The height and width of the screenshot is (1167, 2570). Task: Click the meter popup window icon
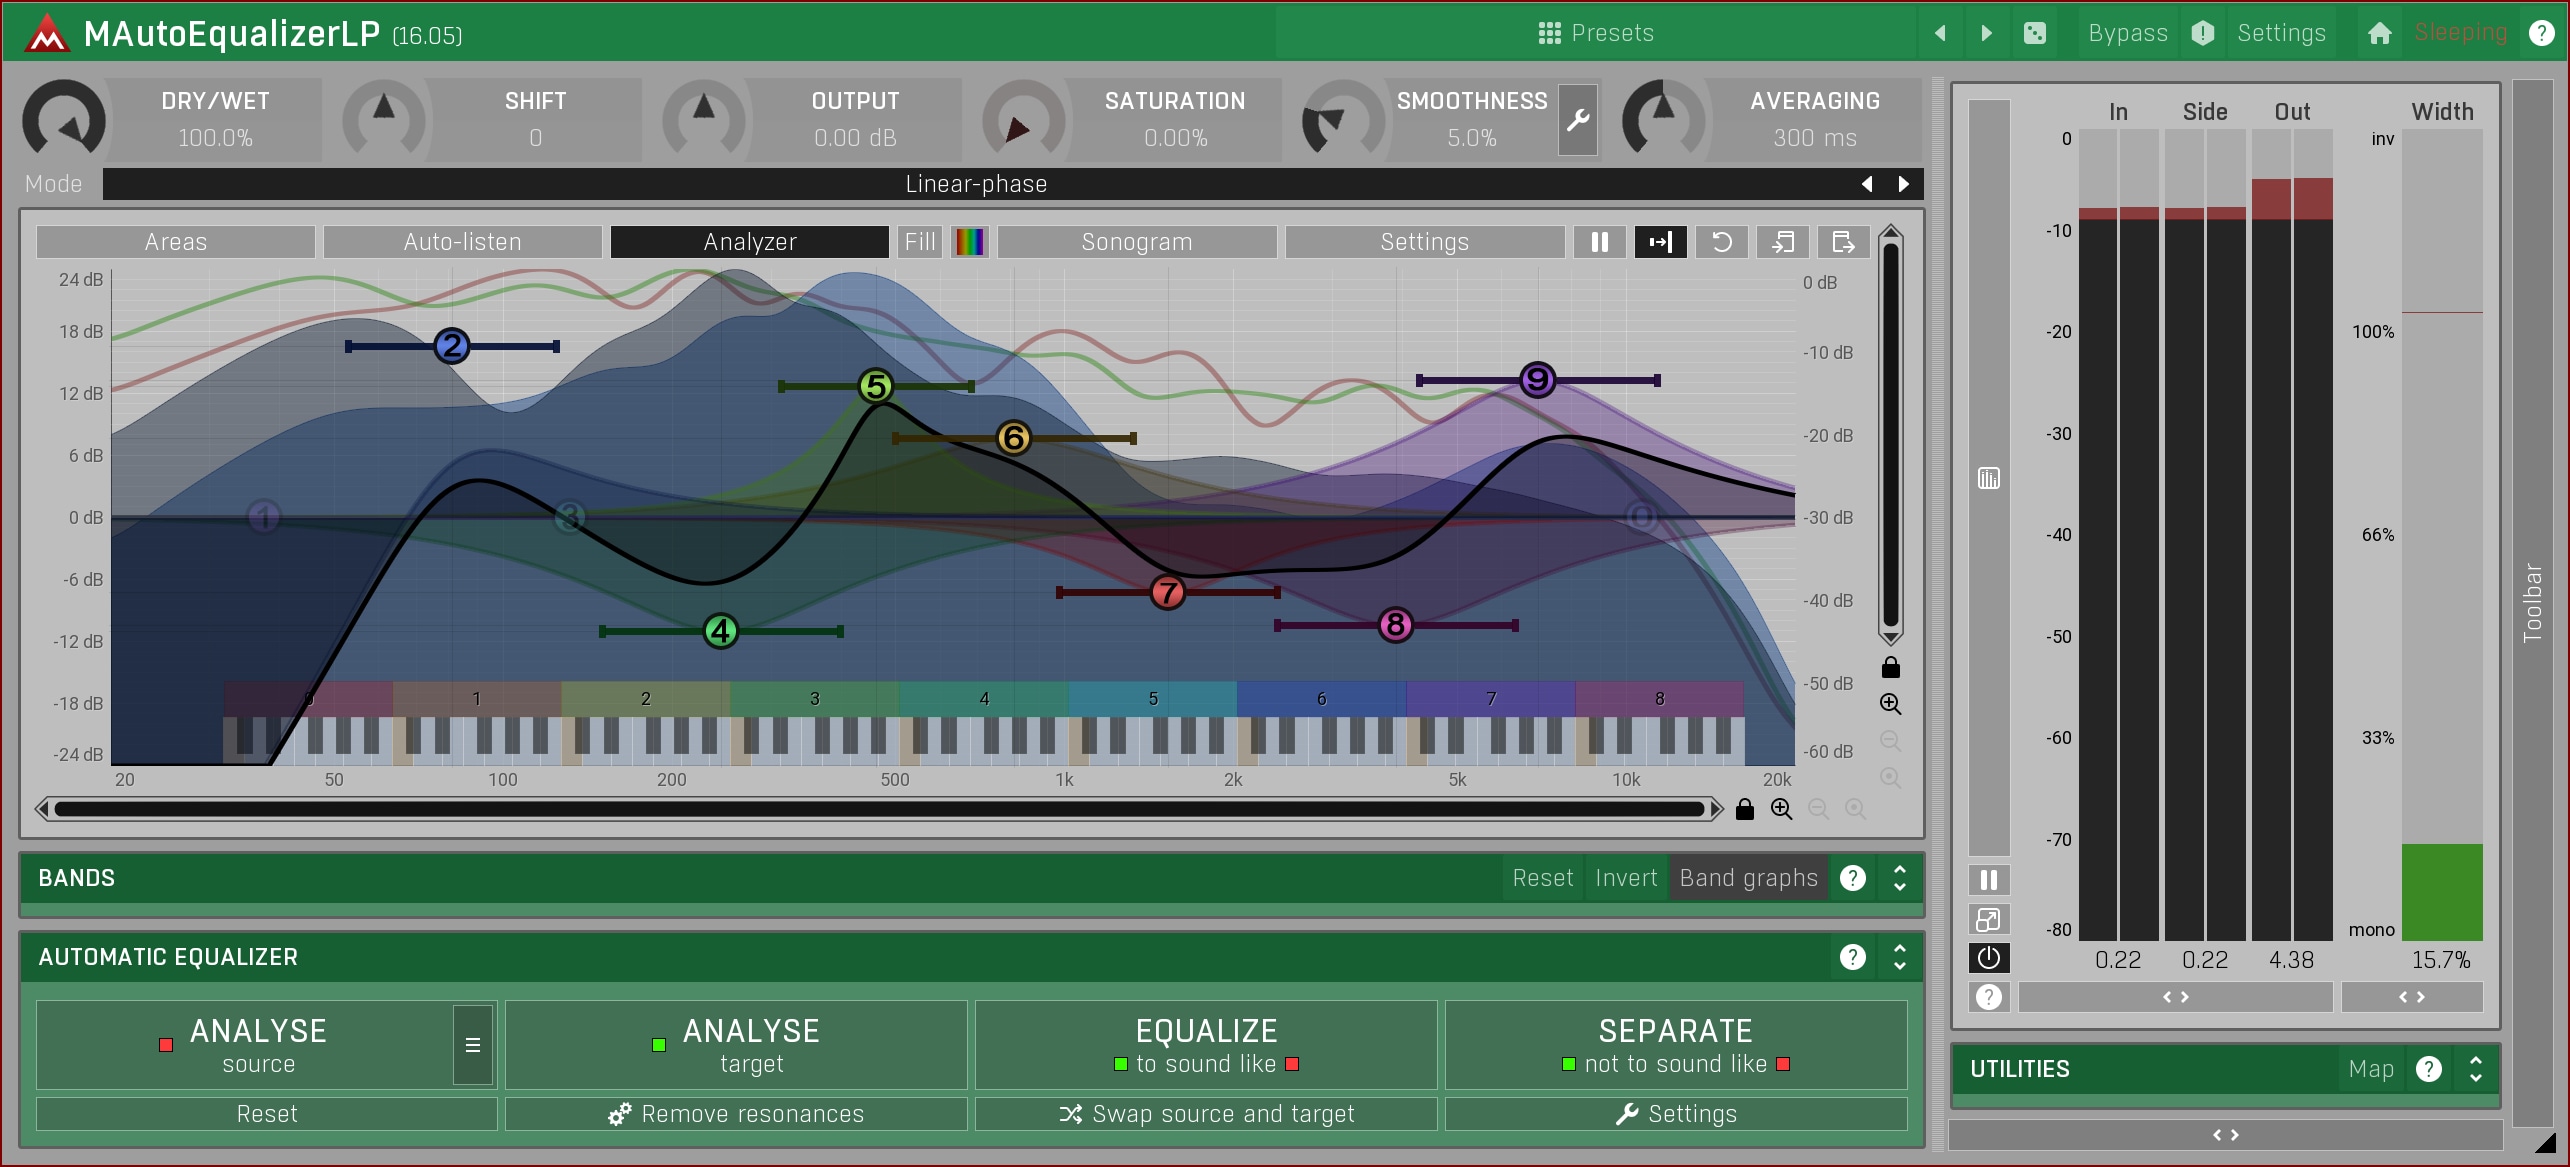tap(1989, 919)
